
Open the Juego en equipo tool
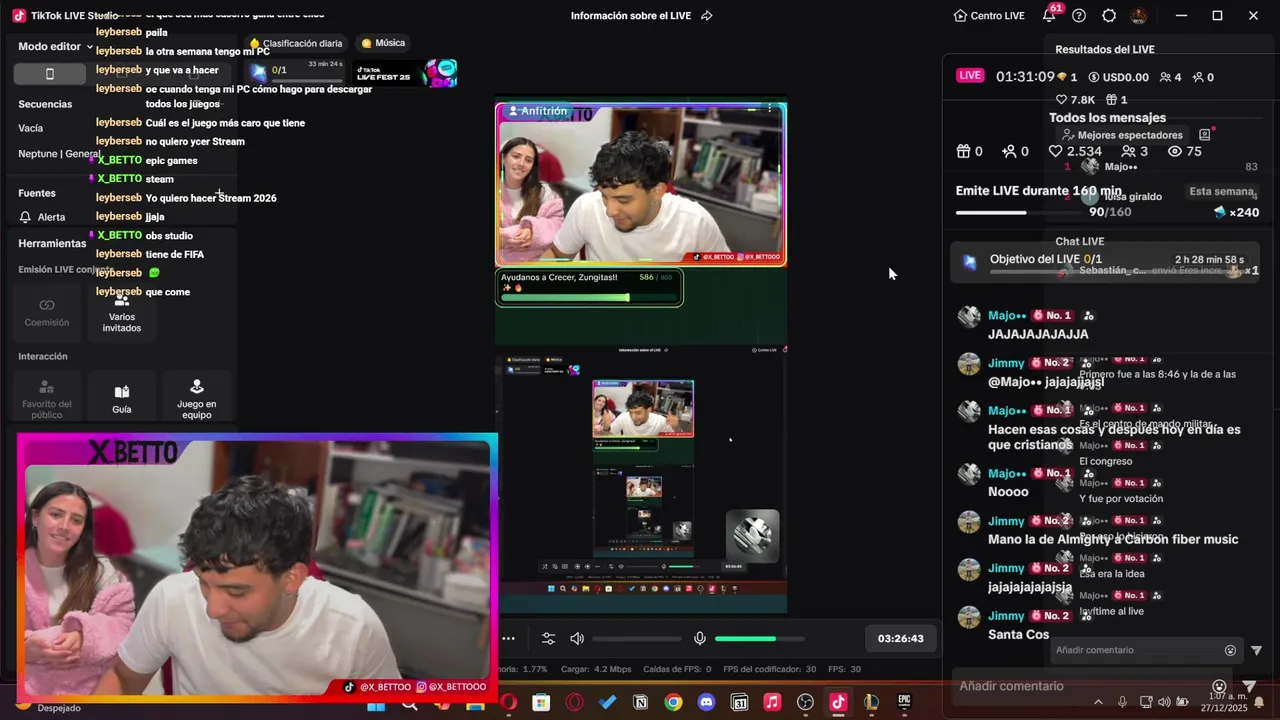(x=196, y=398)
